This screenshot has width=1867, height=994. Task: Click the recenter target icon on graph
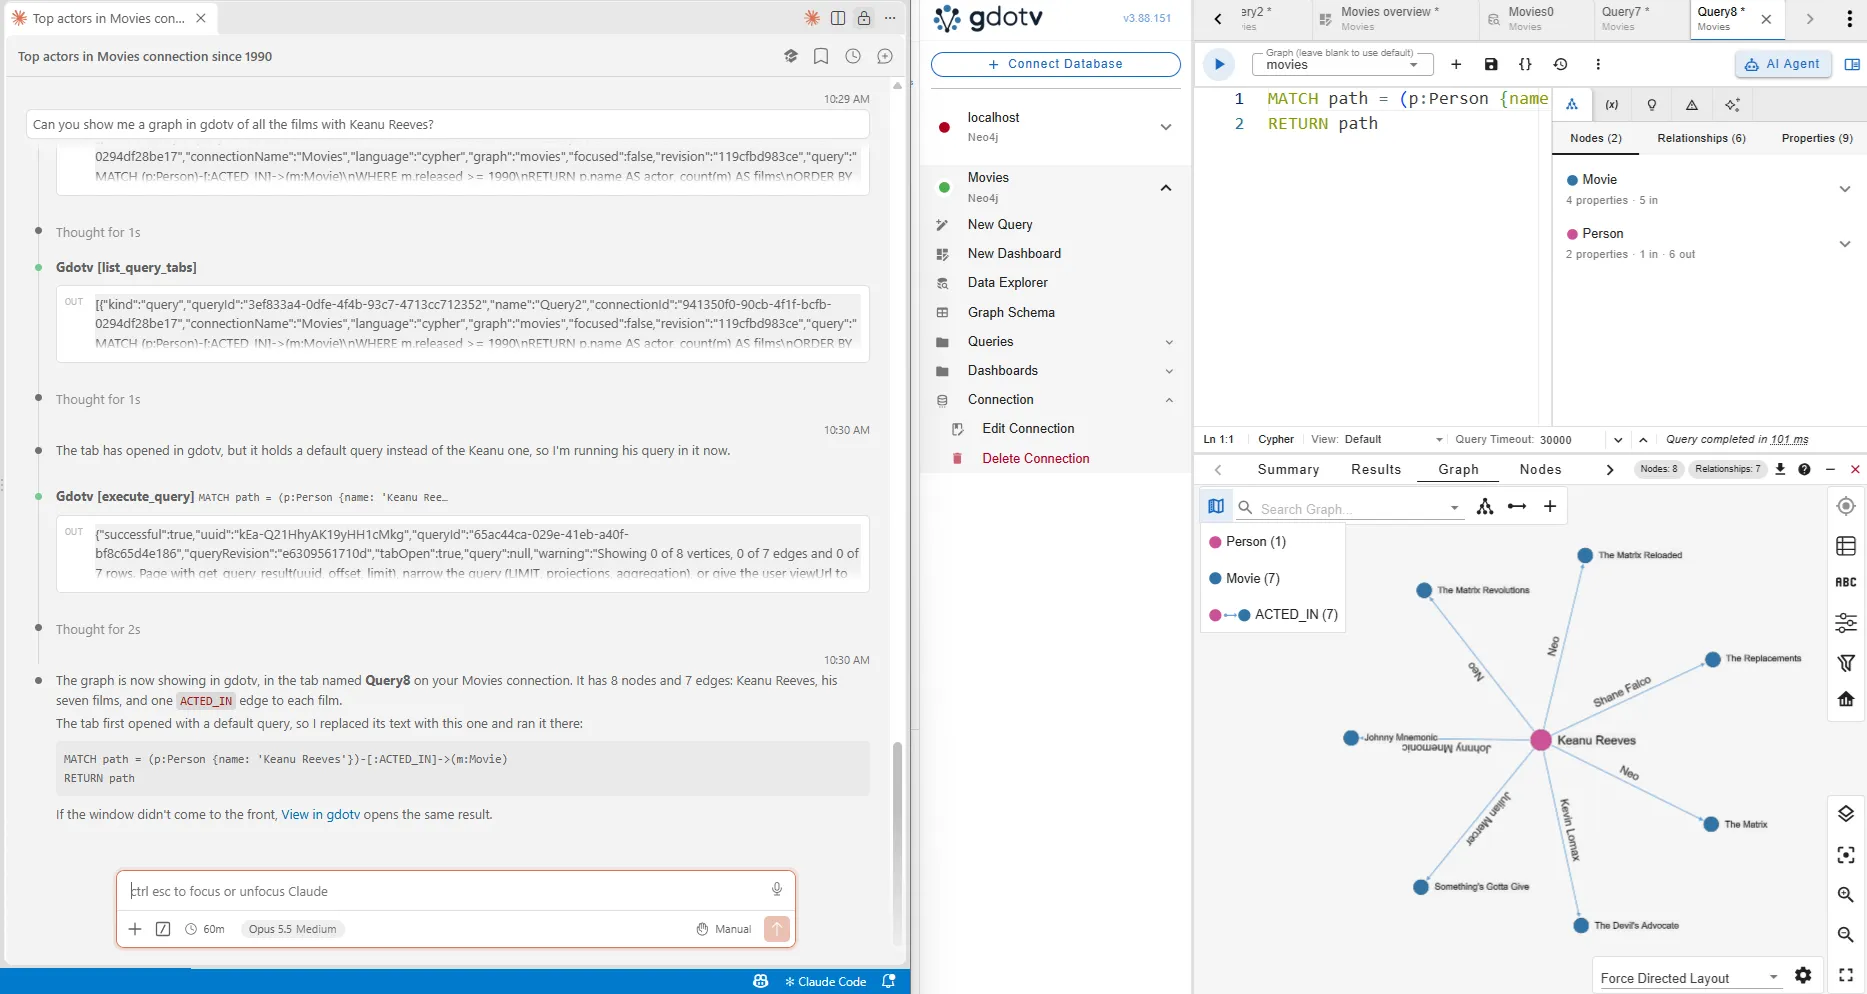(1846, 506)
